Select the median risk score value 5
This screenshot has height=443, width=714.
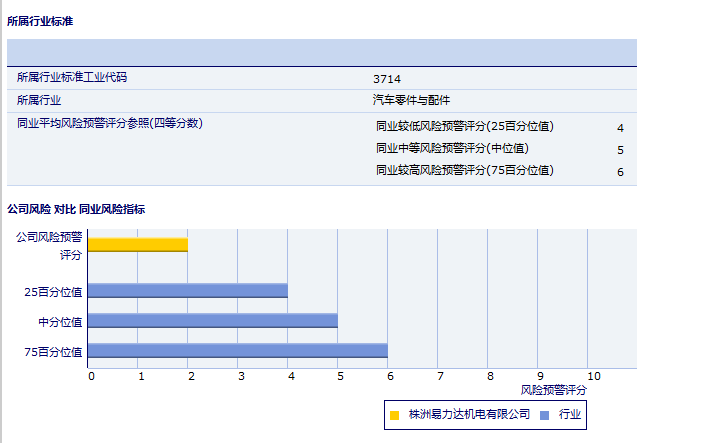(x=620, y=150)
